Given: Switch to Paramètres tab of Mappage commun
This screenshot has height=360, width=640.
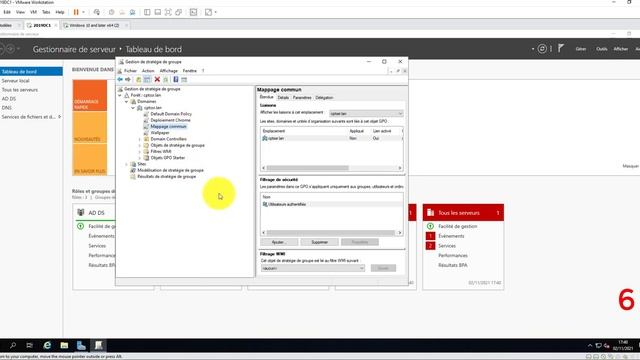Looking at the screenshot, I should tap(302, 98).
